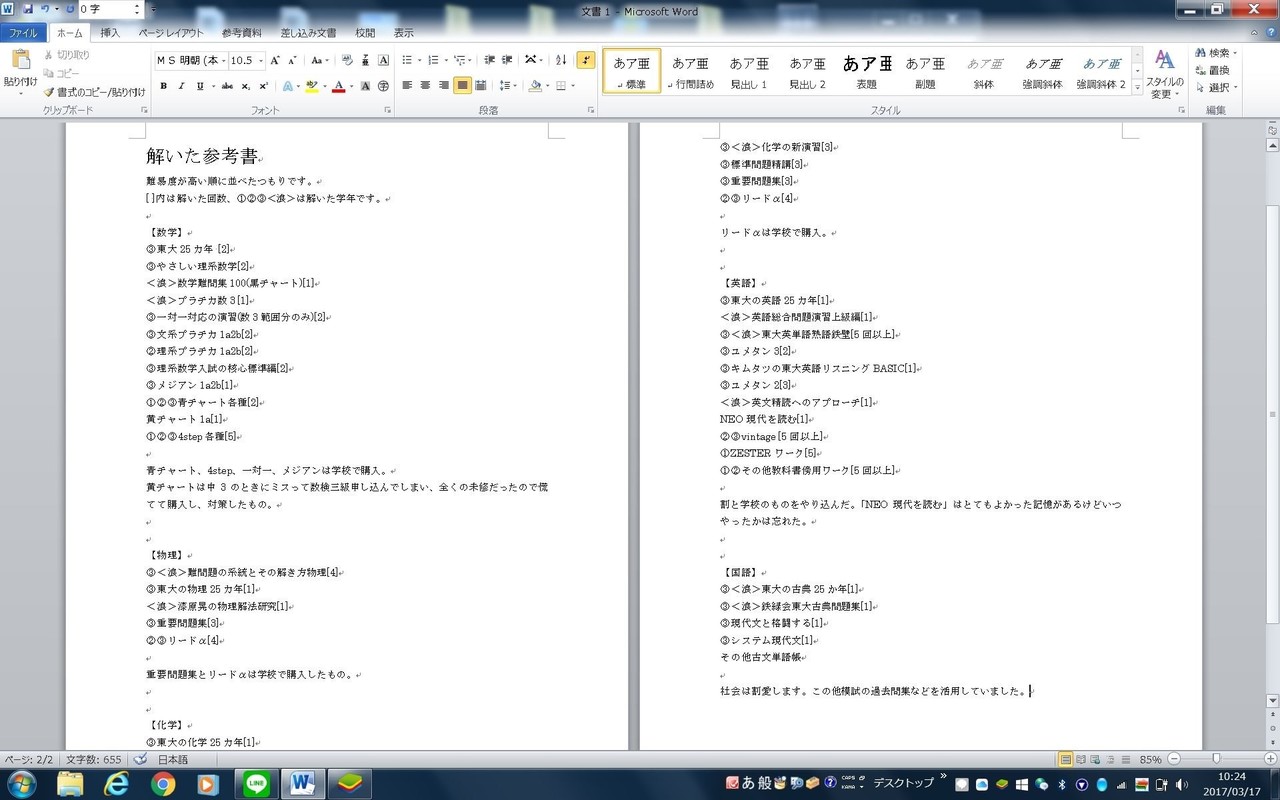This screenshot has height=800, width=1280.
Task: Apply superscript (x²) formatting
Action: pyautogui.click(x=264, y=86)
